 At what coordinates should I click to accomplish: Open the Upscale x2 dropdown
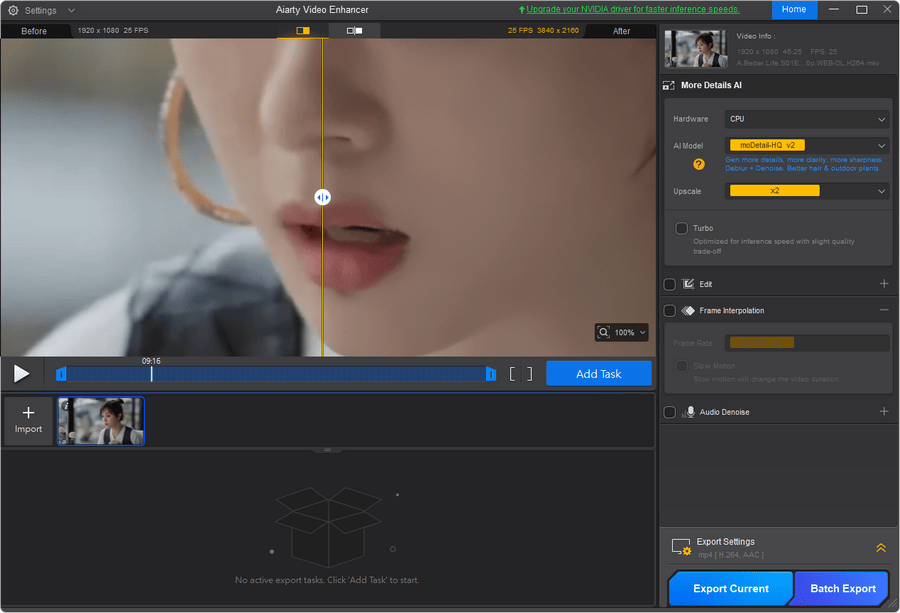[806, 191]
